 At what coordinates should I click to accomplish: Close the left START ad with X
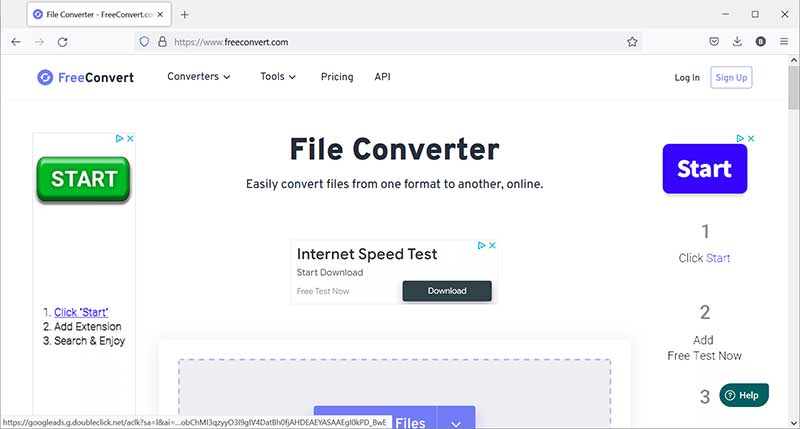coord(130,138)
